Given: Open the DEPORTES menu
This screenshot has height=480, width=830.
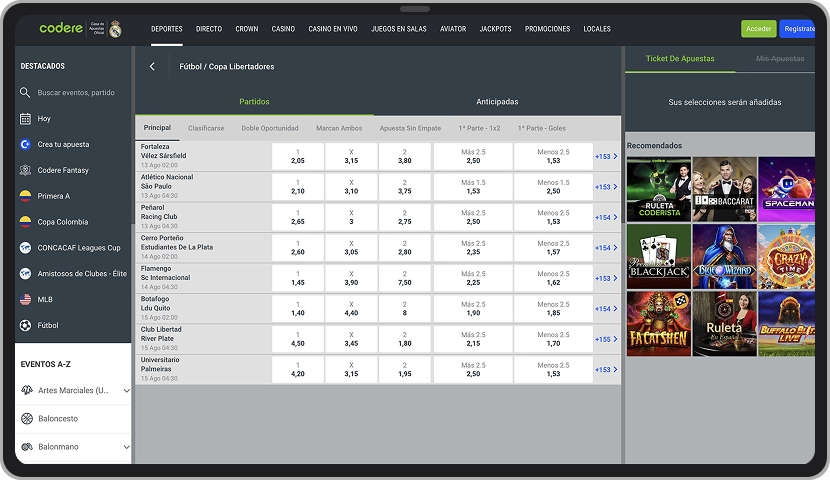Looking at the screenshot, I should (x=167, y=29).
